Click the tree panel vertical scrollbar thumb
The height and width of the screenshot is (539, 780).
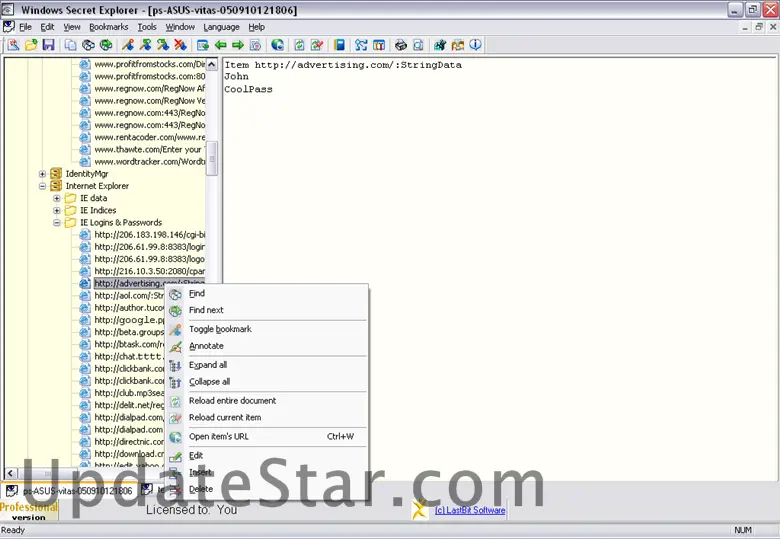pos(212,155)
